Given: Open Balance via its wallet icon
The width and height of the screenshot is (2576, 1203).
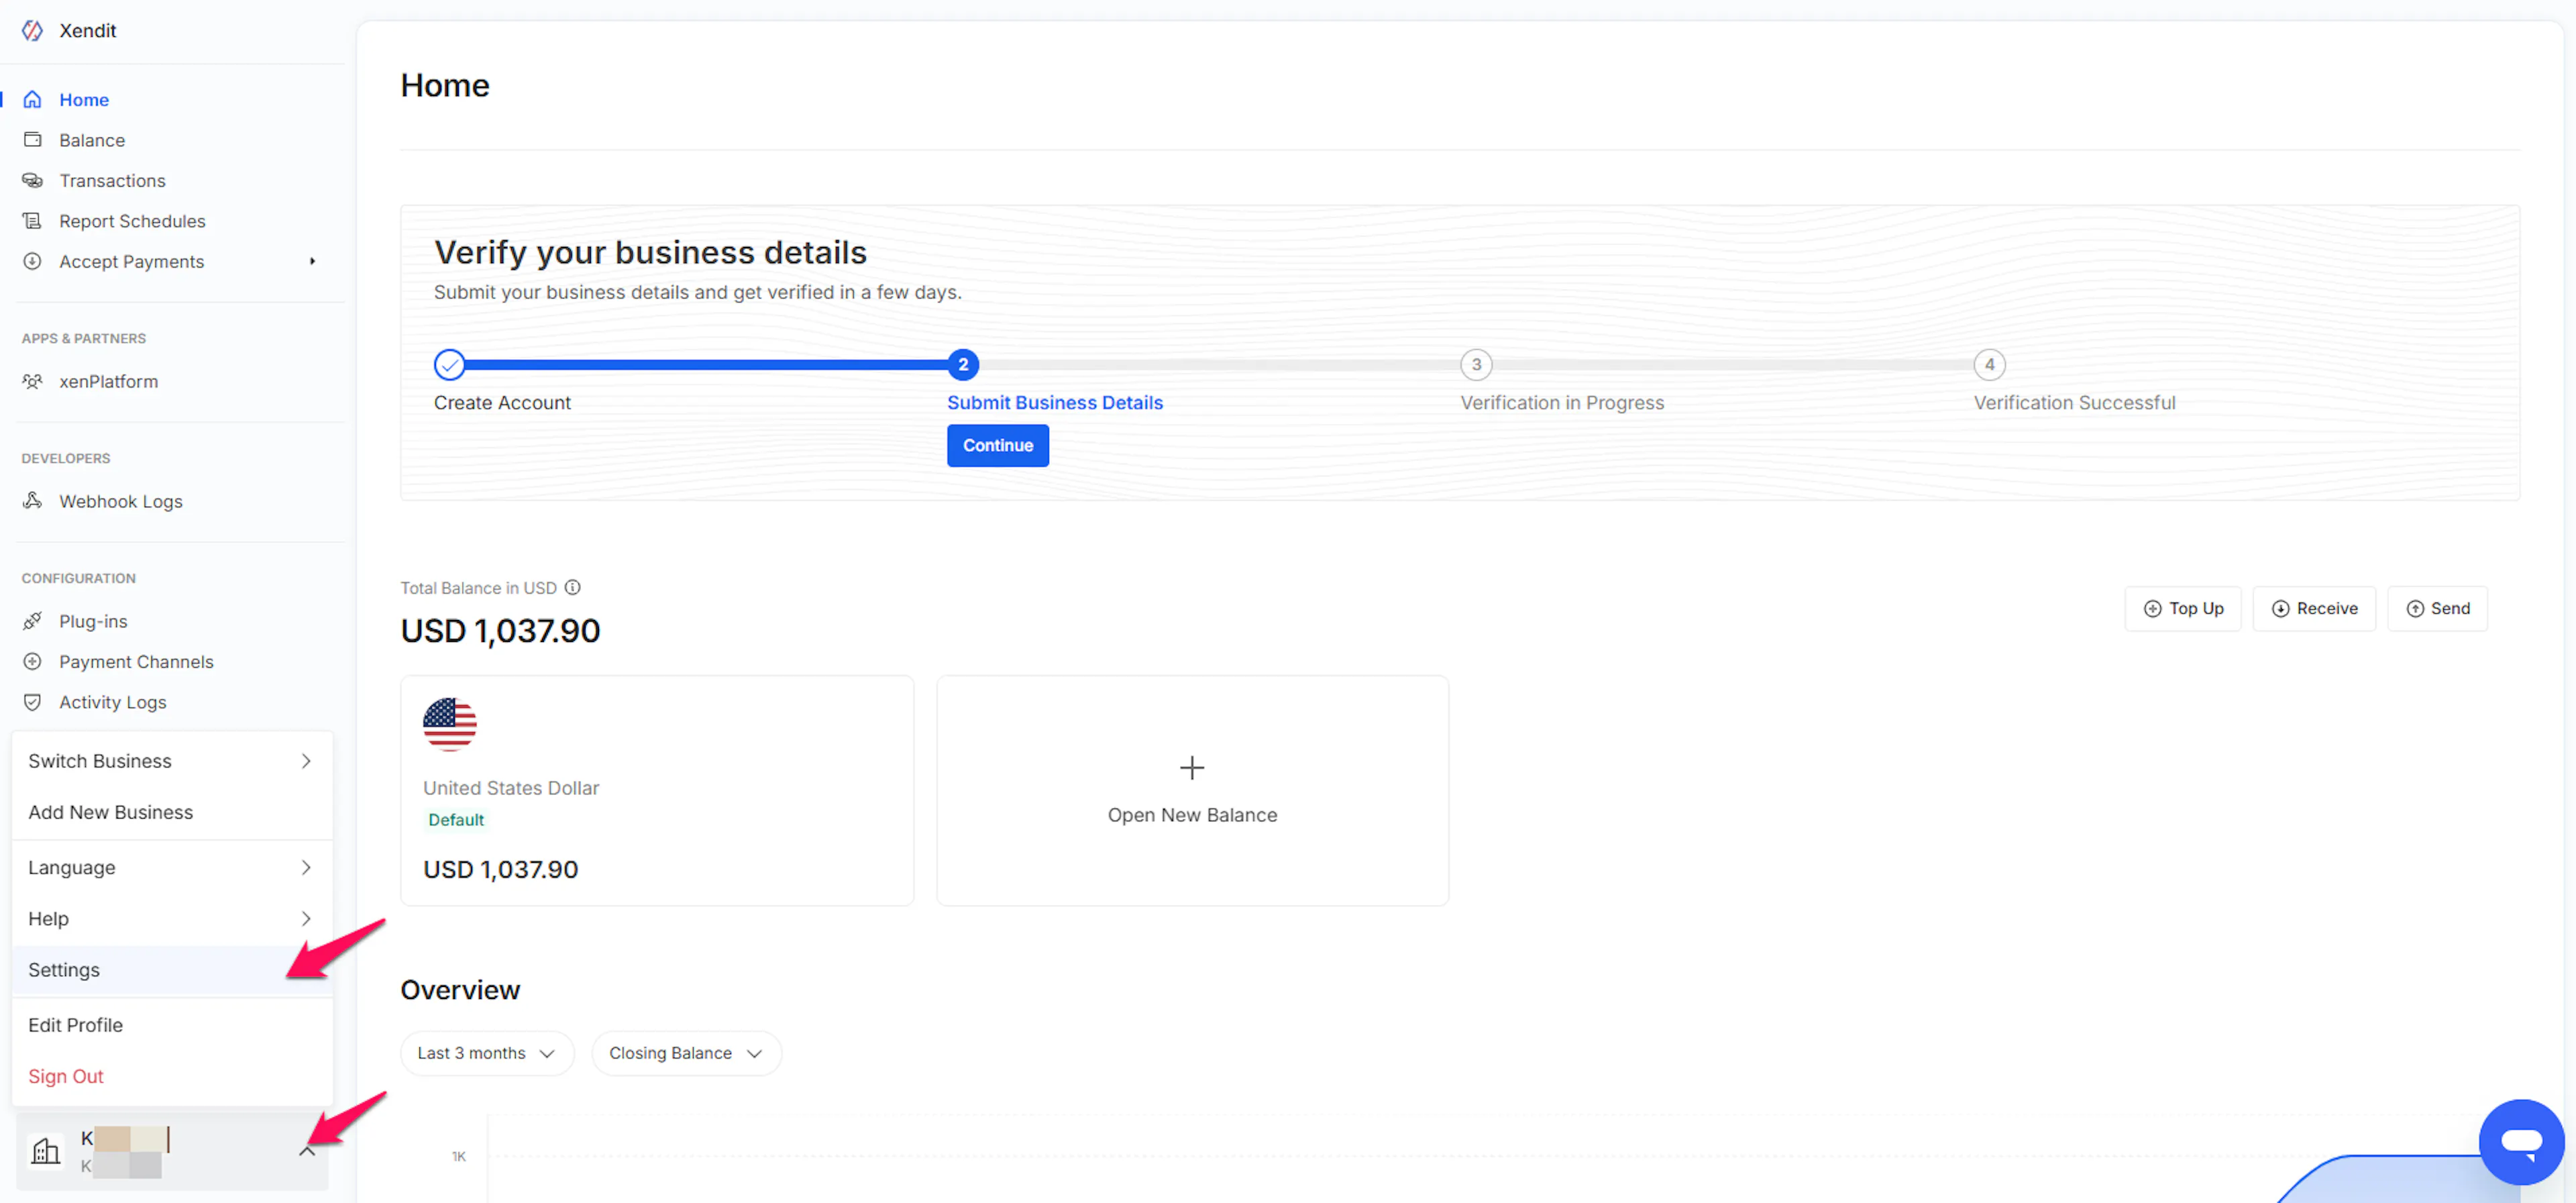Looking at the screenshot, I should click(32, 140).
